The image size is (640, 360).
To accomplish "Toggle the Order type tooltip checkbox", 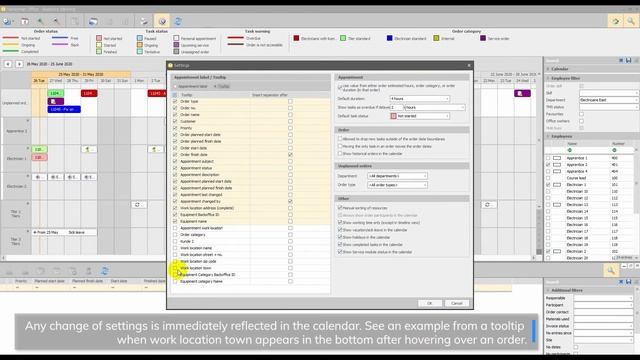I will click(175, 102).
